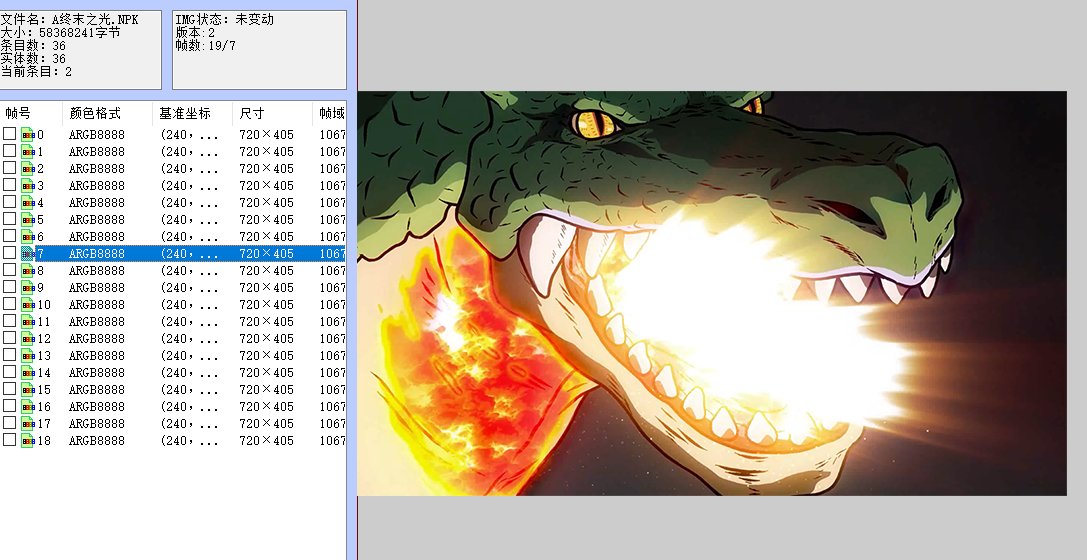Click the image icon of frame 13

(28, 355)
